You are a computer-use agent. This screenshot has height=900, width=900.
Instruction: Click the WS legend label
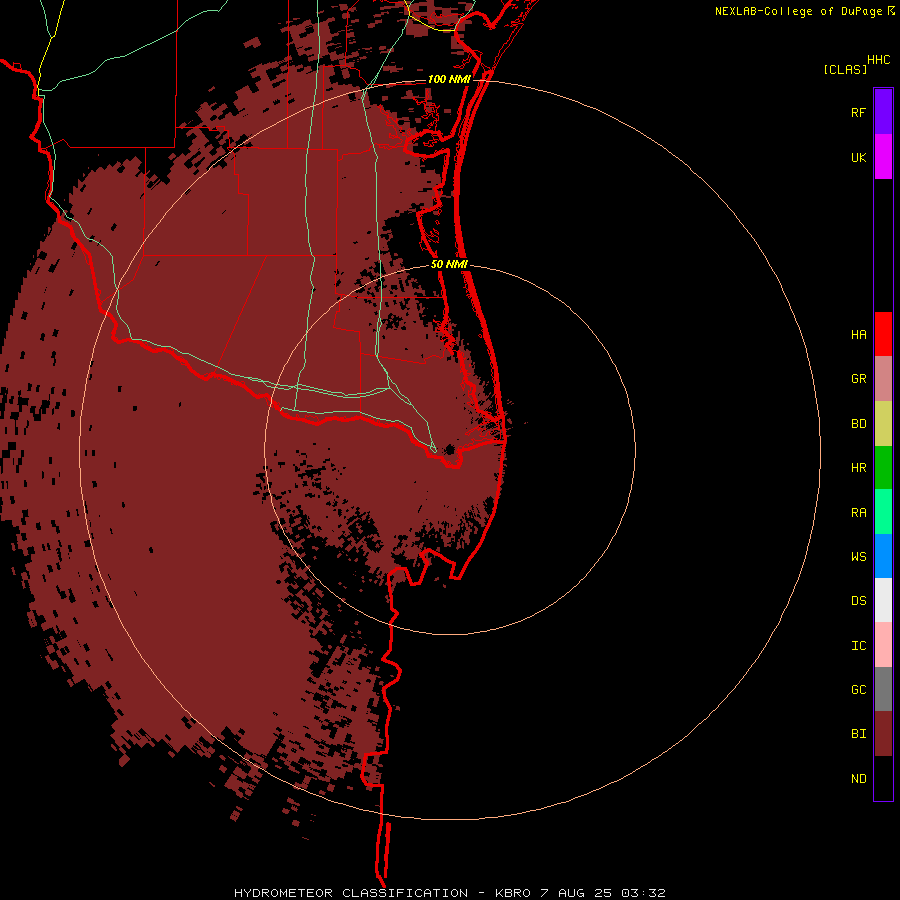pos(858,556)
